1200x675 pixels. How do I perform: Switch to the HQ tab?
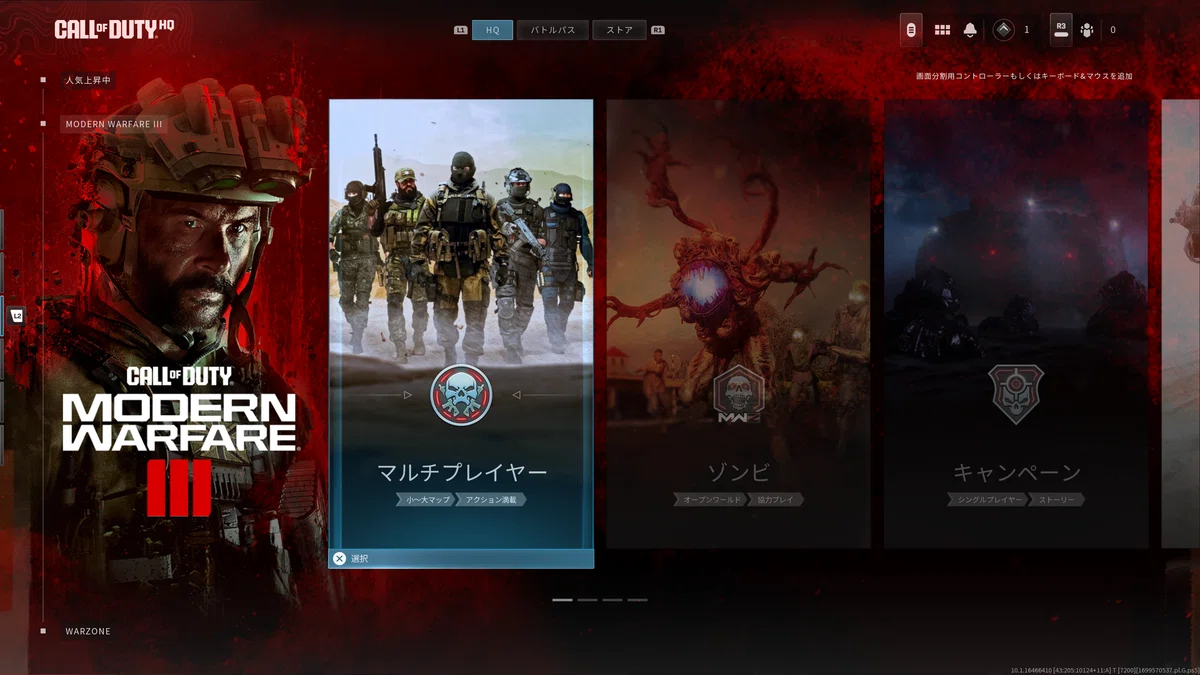(492, 30)
